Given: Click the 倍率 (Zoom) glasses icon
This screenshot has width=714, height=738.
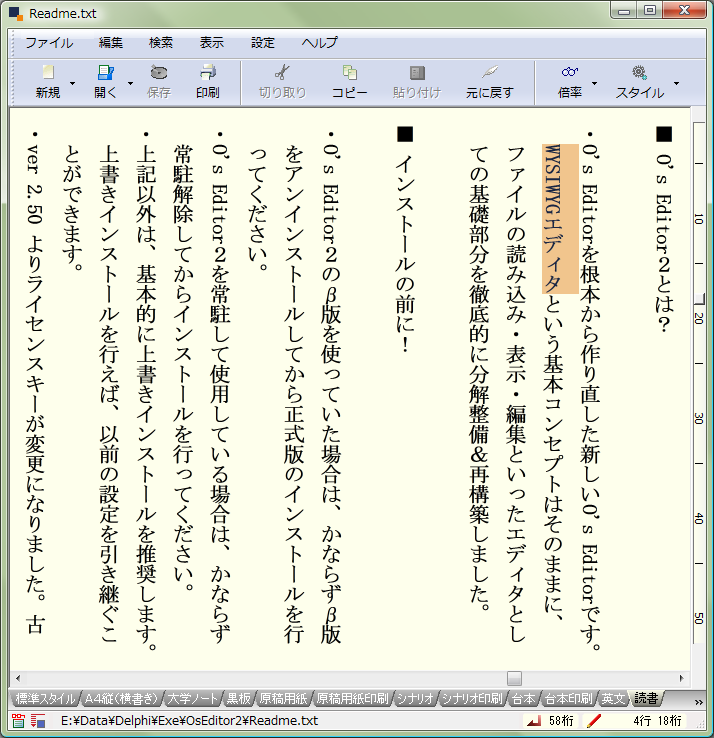Looking at the screenshot, I should click(570, 72).
